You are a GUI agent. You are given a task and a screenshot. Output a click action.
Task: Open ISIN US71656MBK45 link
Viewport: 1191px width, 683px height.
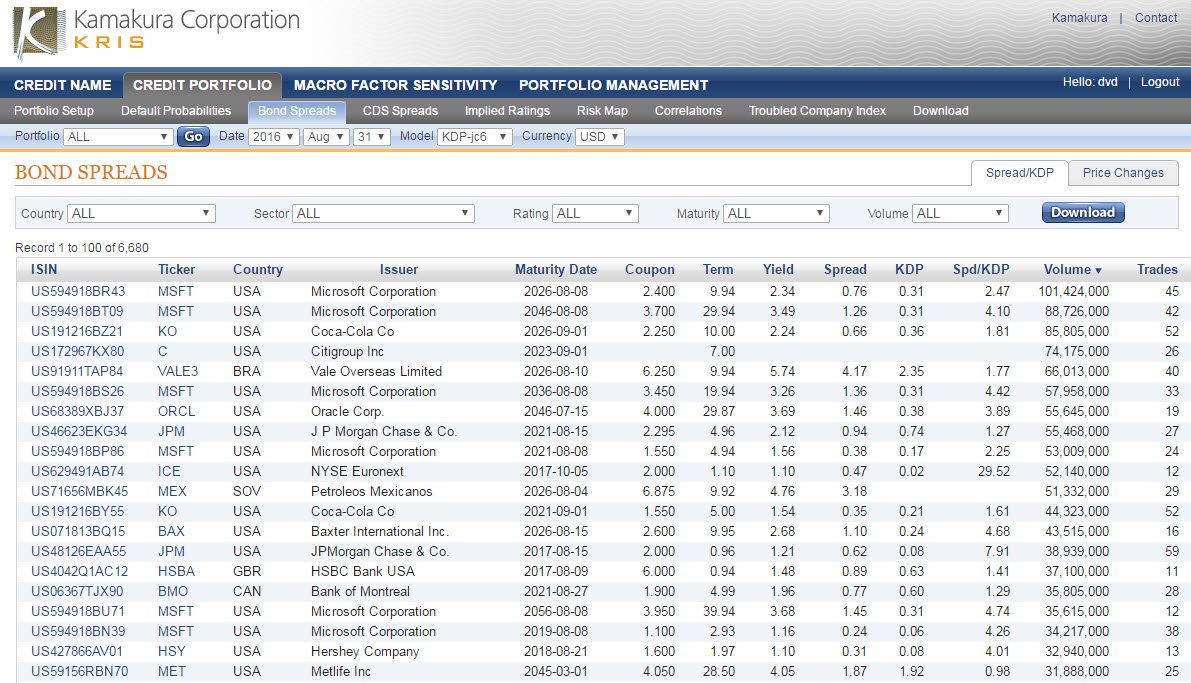(x=80, y=492)
